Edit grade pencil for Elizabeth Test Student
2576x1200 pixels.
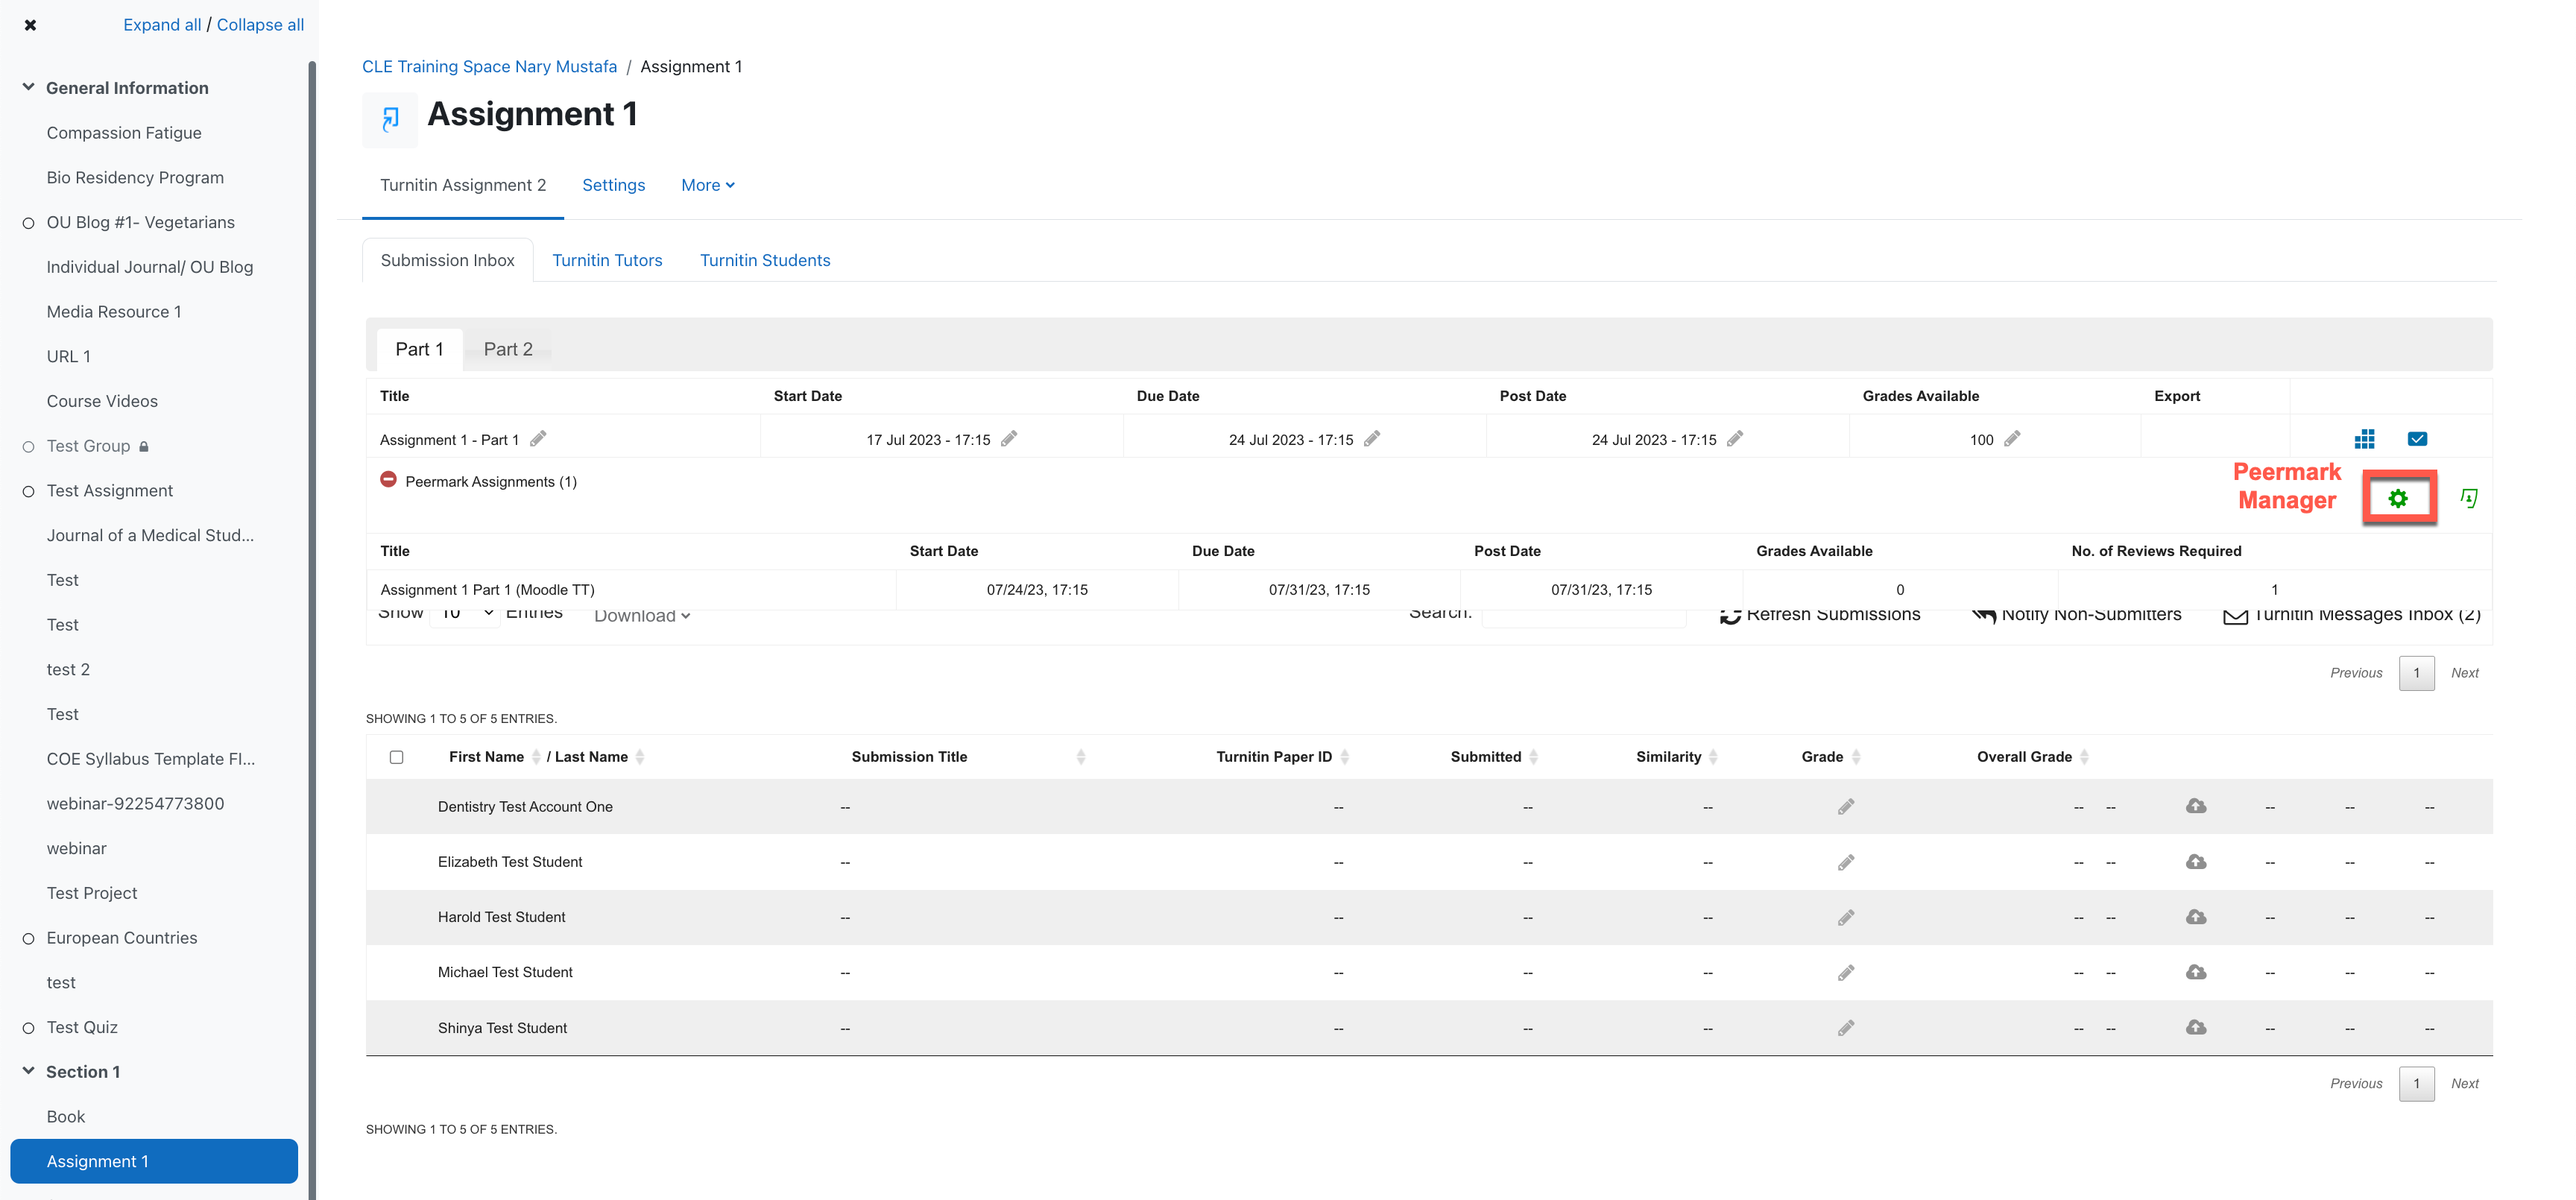pos(1846,862)
